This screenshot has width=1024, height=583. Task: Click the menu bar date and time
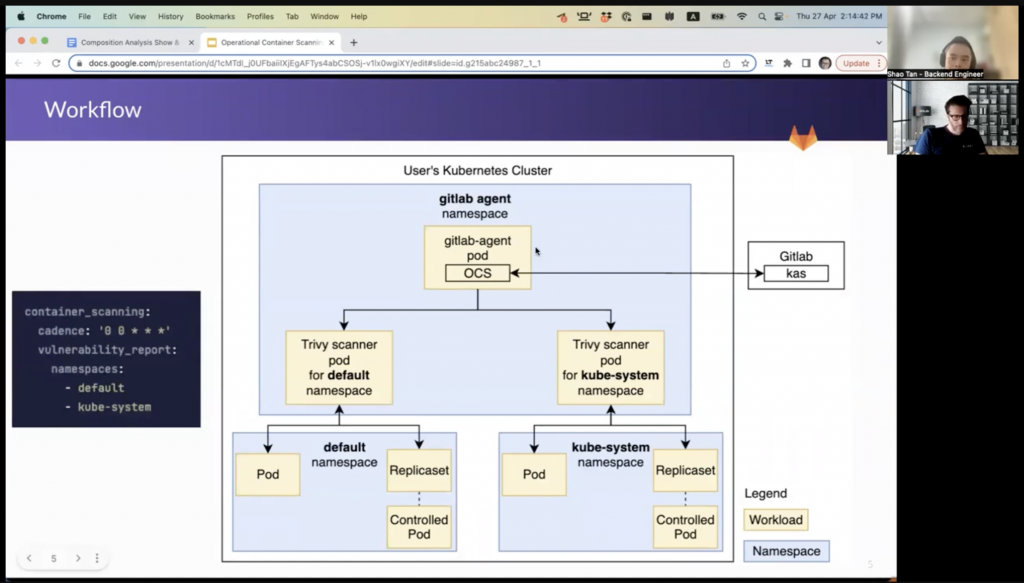point(839,16)
